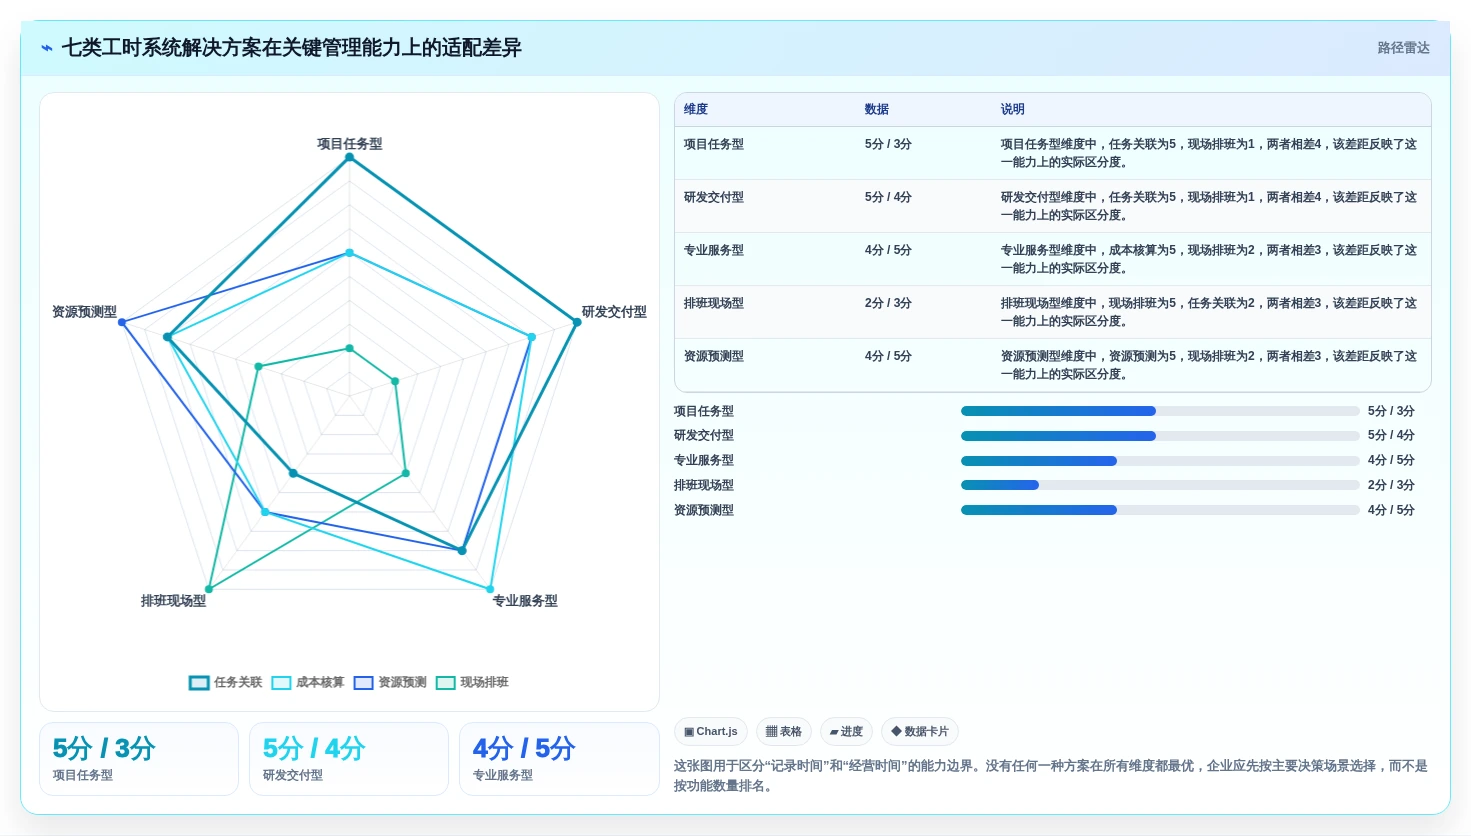Click the 2分 / 3分 table value
This screenshot has height=836, width=1471.
[888, 303]
